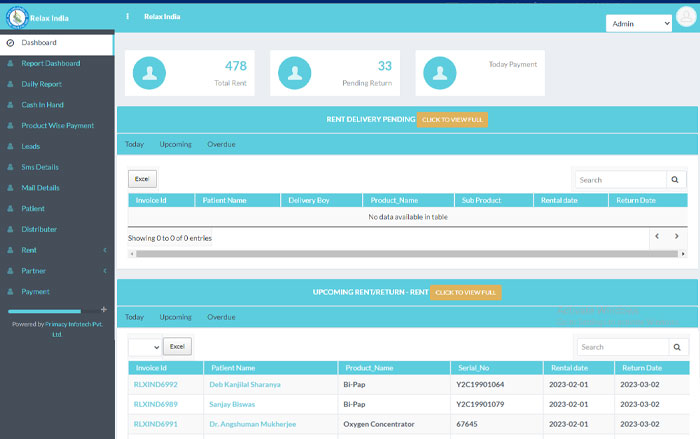The width and height of the screenshot is (700, 439).
Task: Click the search magnifier in Upcoming Rent/Return
Action: point(678,347)
